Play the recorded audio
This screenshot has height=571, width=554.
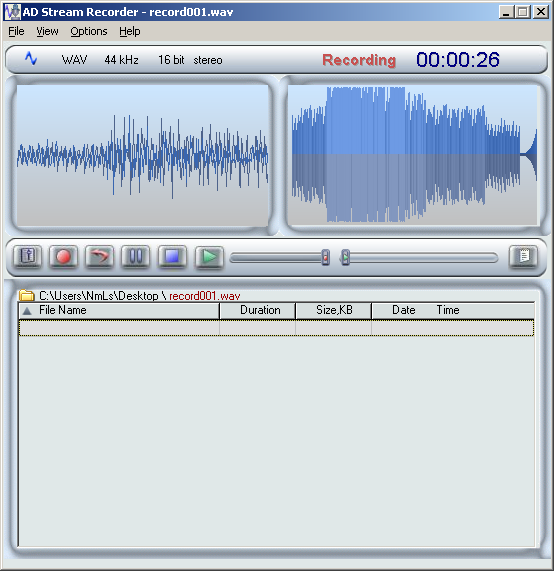click(x=209, y=257)
